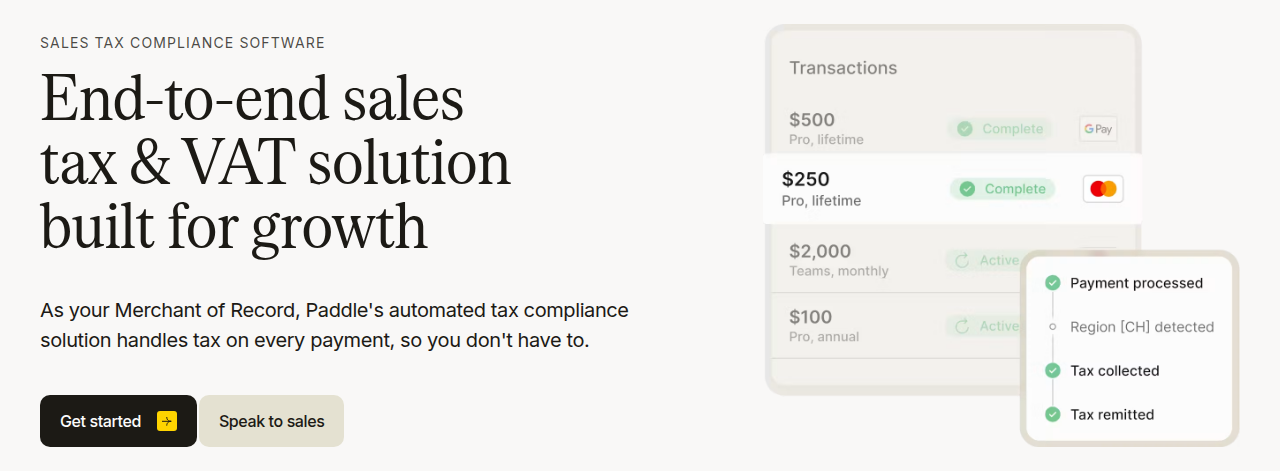The image size is (1280, 471).
Task: Click green checkmark beside Payment processed
Action: (1052, 283)
